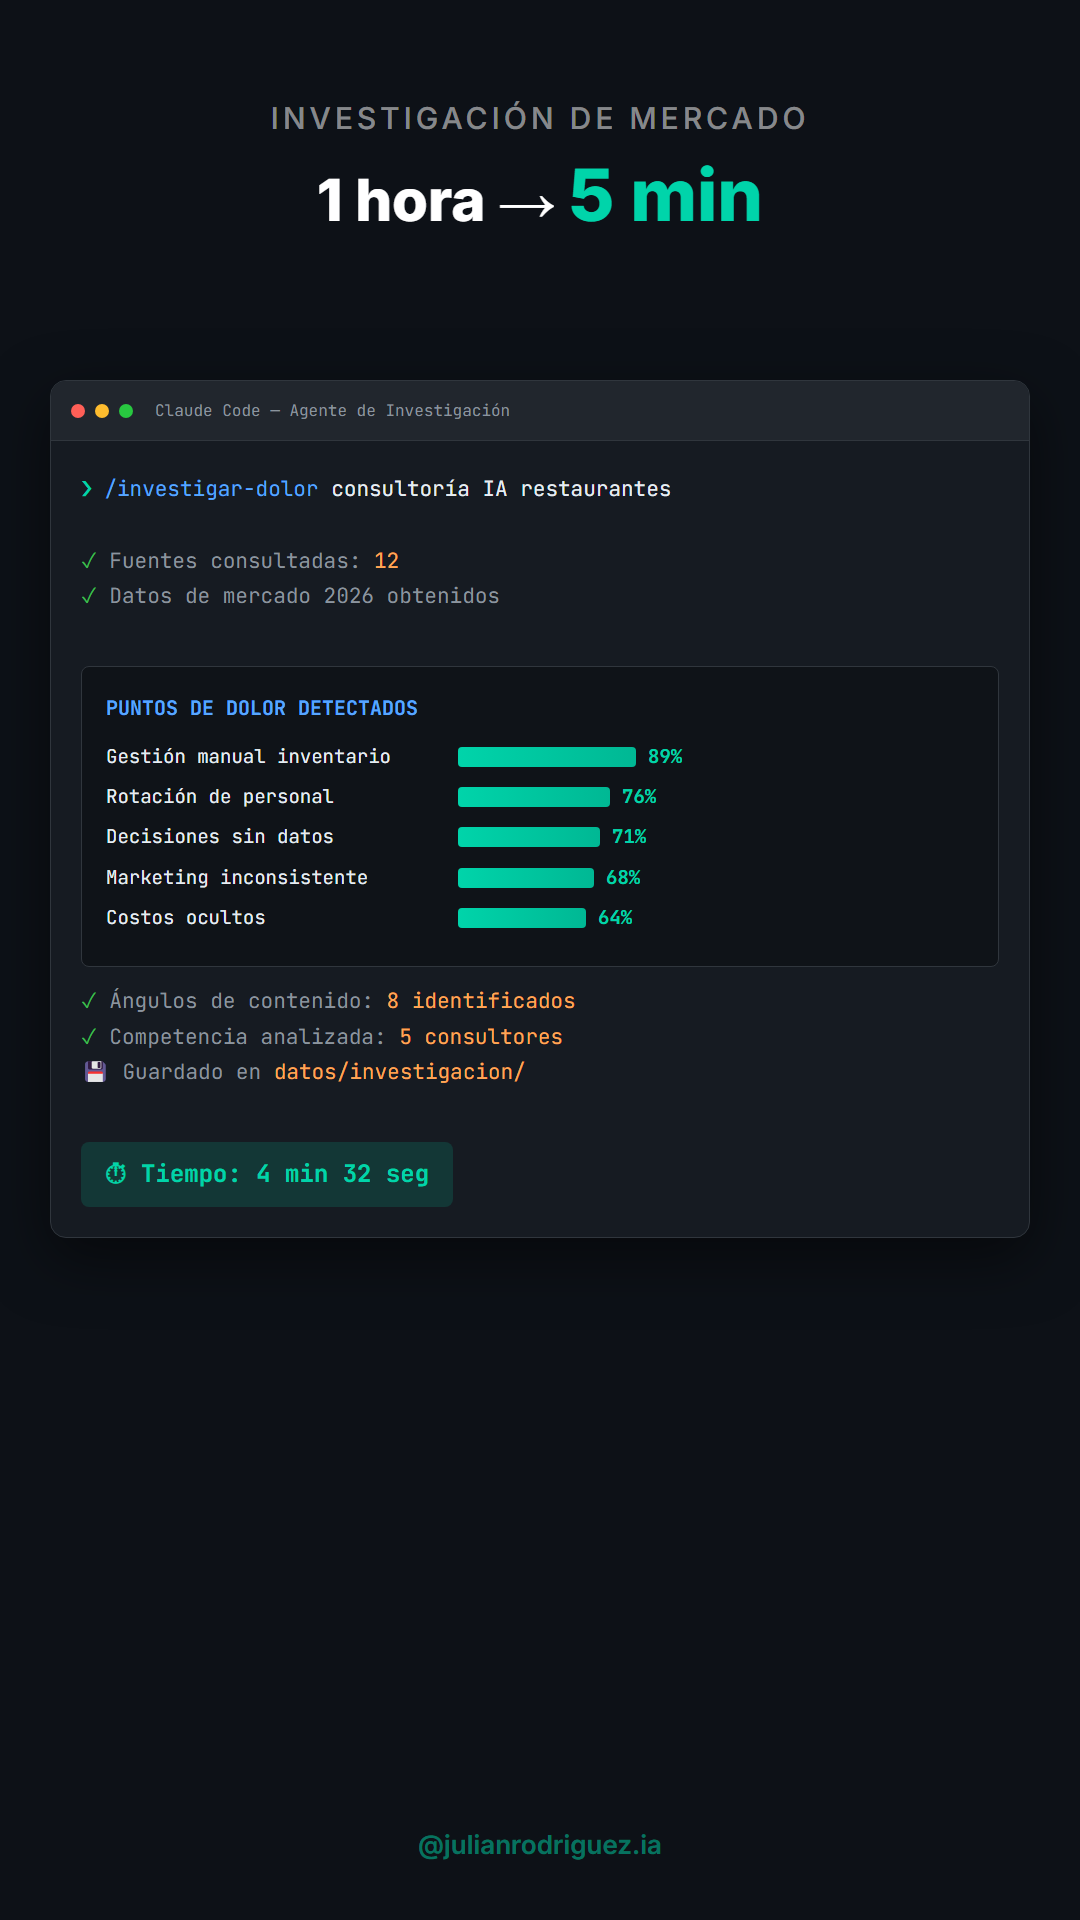The height and width of the screenshot is (1920, 1080).
Task: Click the green maximize dot in title bar
Action: (x=126, y=411)
